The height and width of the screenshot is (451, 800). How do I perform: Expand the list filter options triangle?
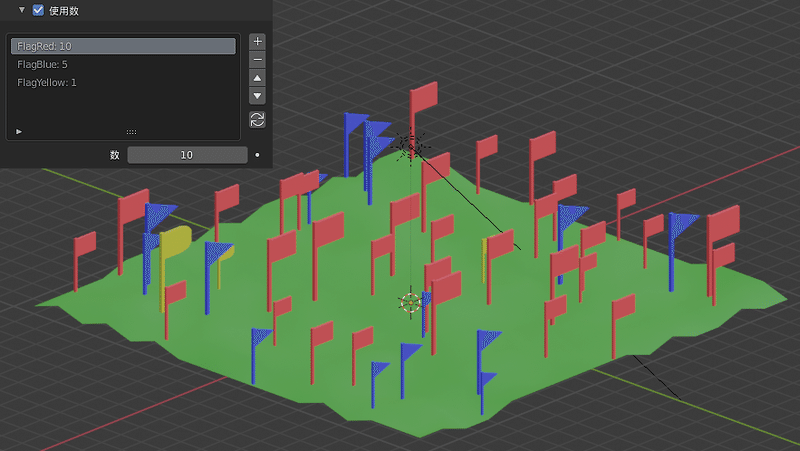(19, 132)
